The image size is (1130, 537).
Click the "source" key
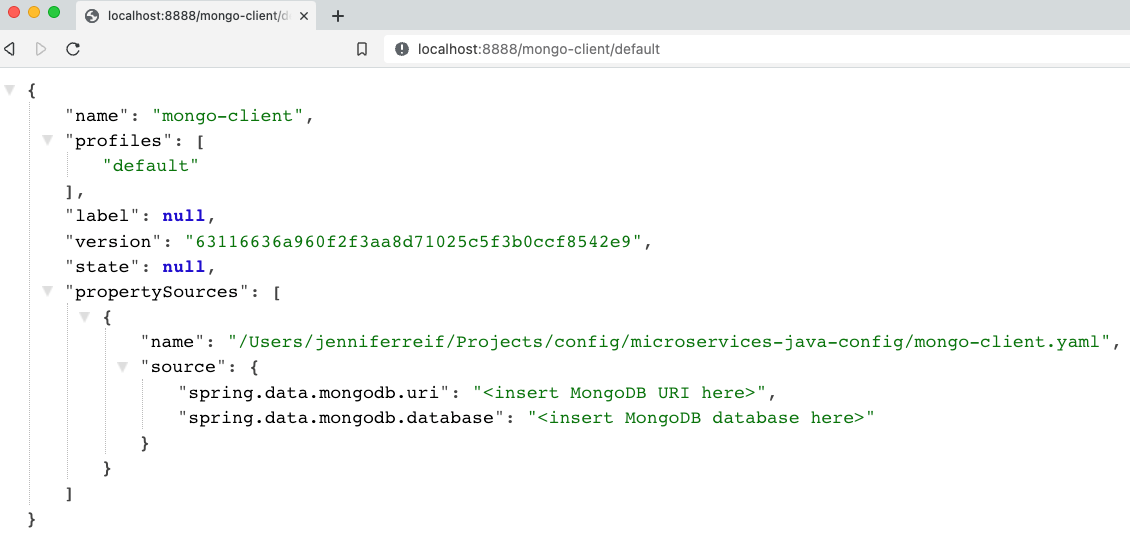(183, 367)
